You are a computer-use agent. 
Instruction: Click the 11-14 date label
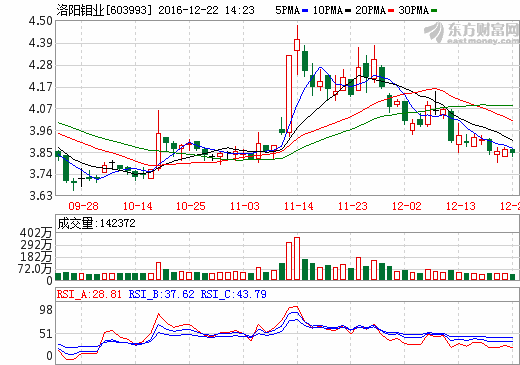(x=299, y=206)
